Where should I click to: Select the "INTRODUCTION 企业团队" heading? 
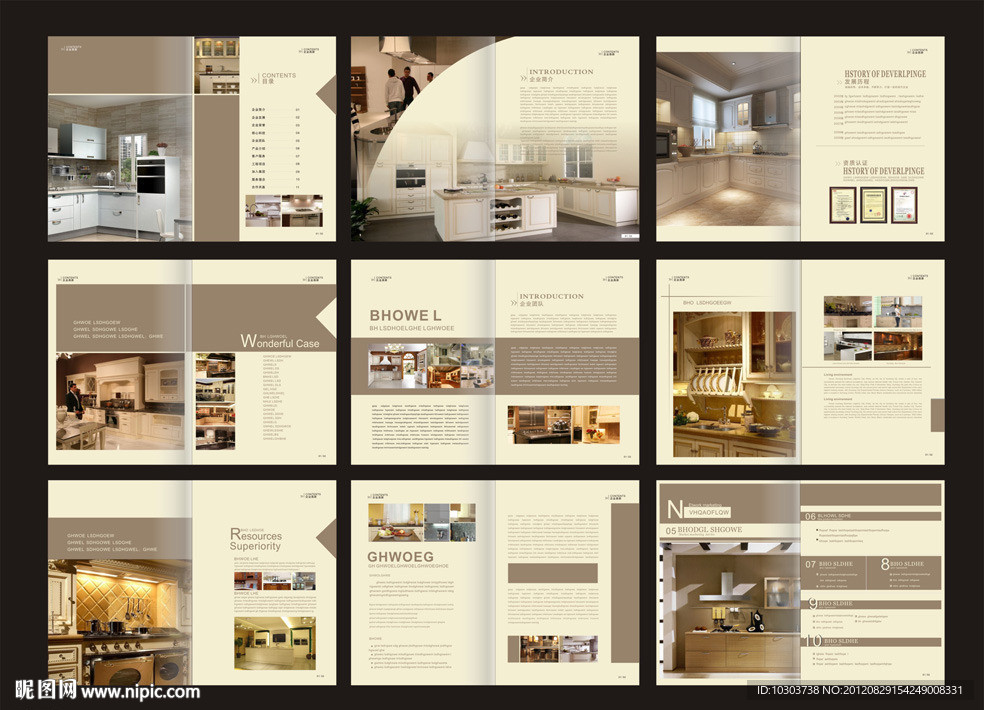(x=547, y=299)
